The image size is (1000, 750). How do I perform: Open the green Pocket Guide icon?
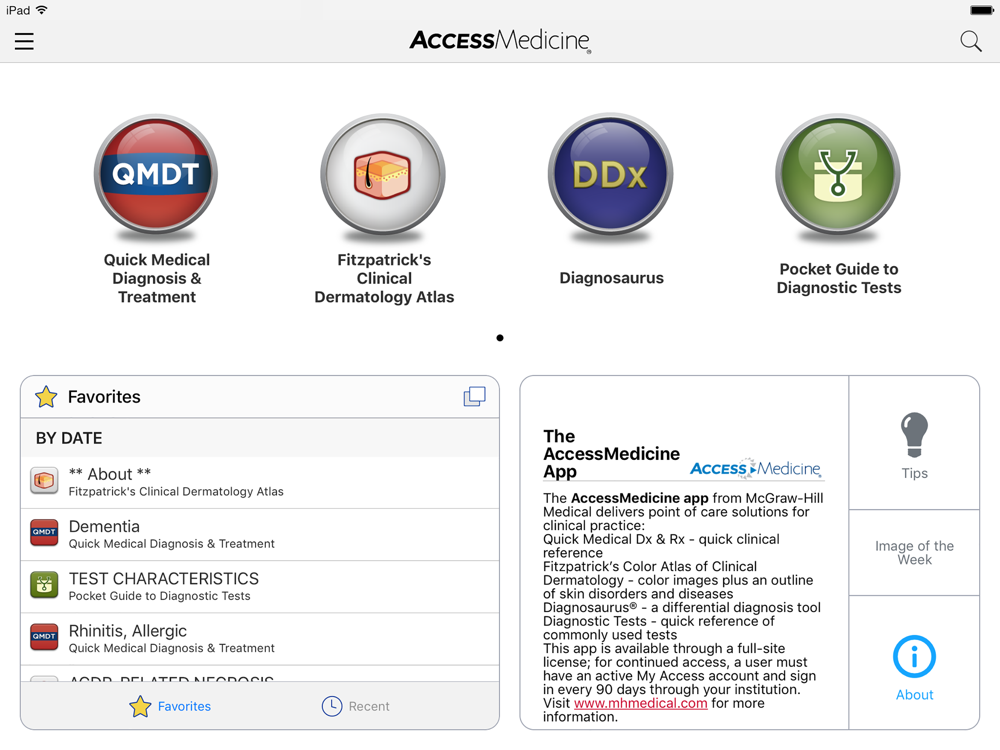tap(838, 174)
